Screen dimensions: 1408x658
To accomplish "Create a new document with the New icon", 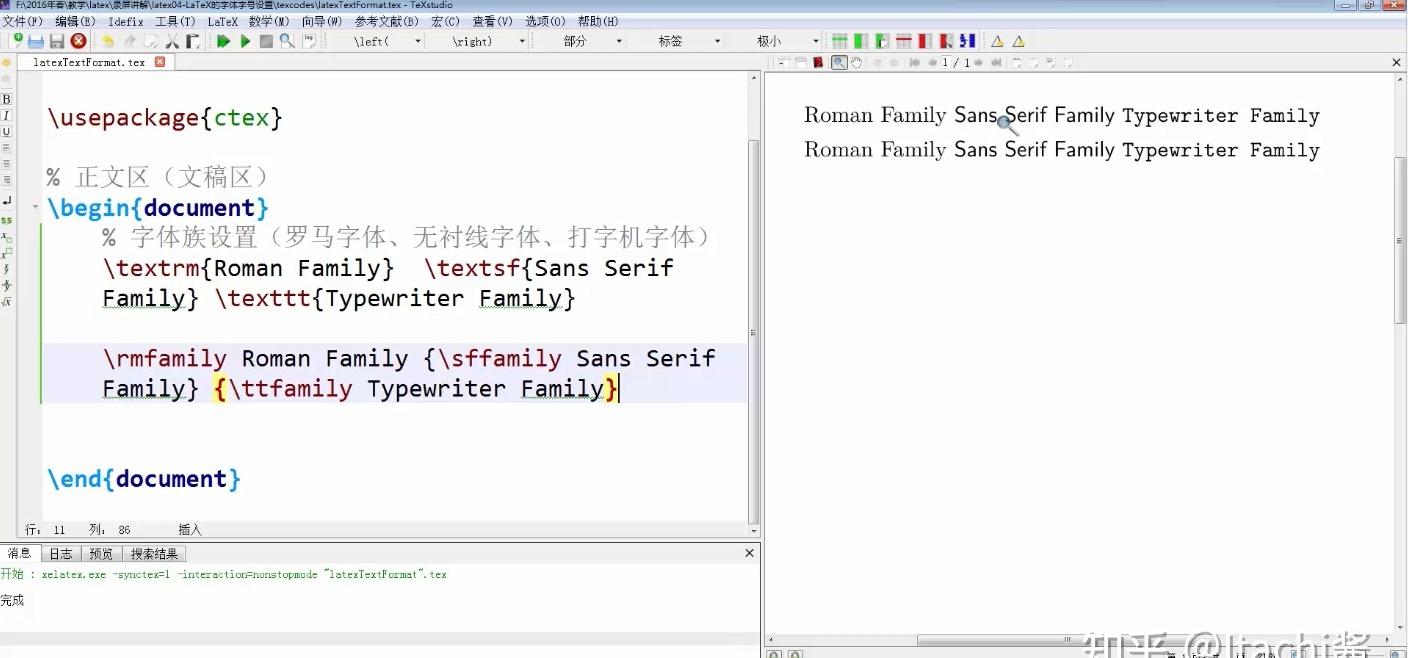I will (x=16, y=41).
